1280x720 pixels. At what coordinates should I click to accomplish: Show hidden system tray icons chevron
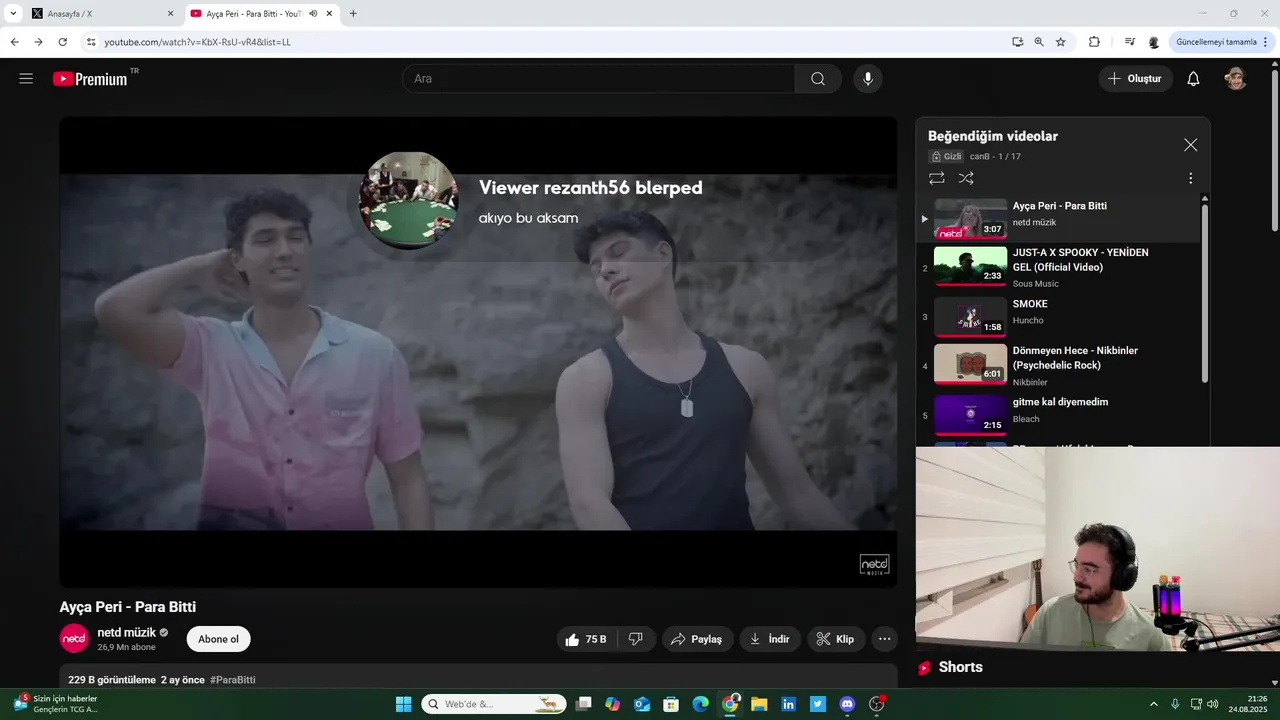tap(1153, 704)
